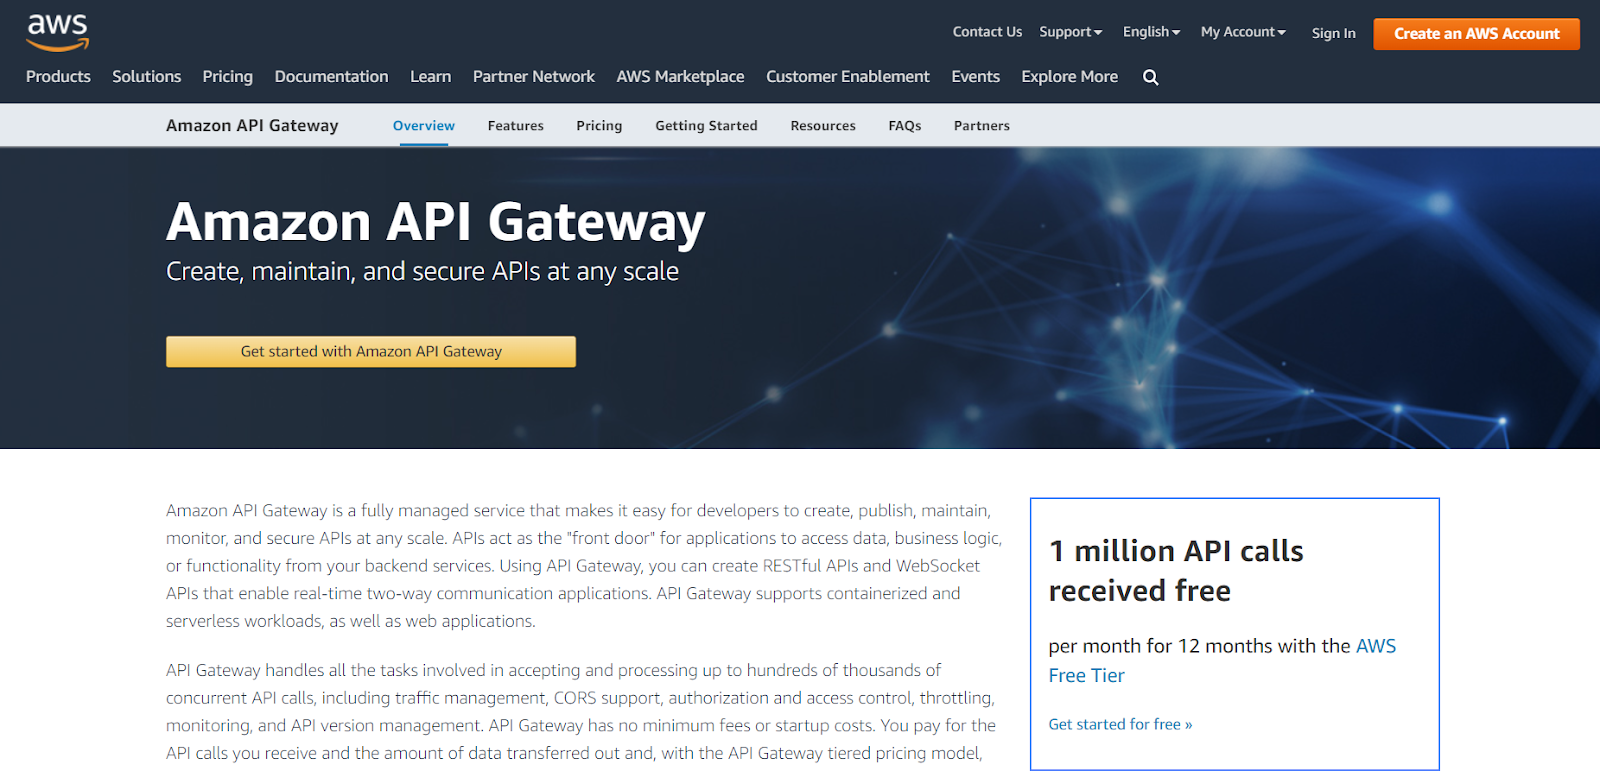Click the Amazon API Gateway subnav title
This screenshot has height=771, width=1600.
pos(252,126)
